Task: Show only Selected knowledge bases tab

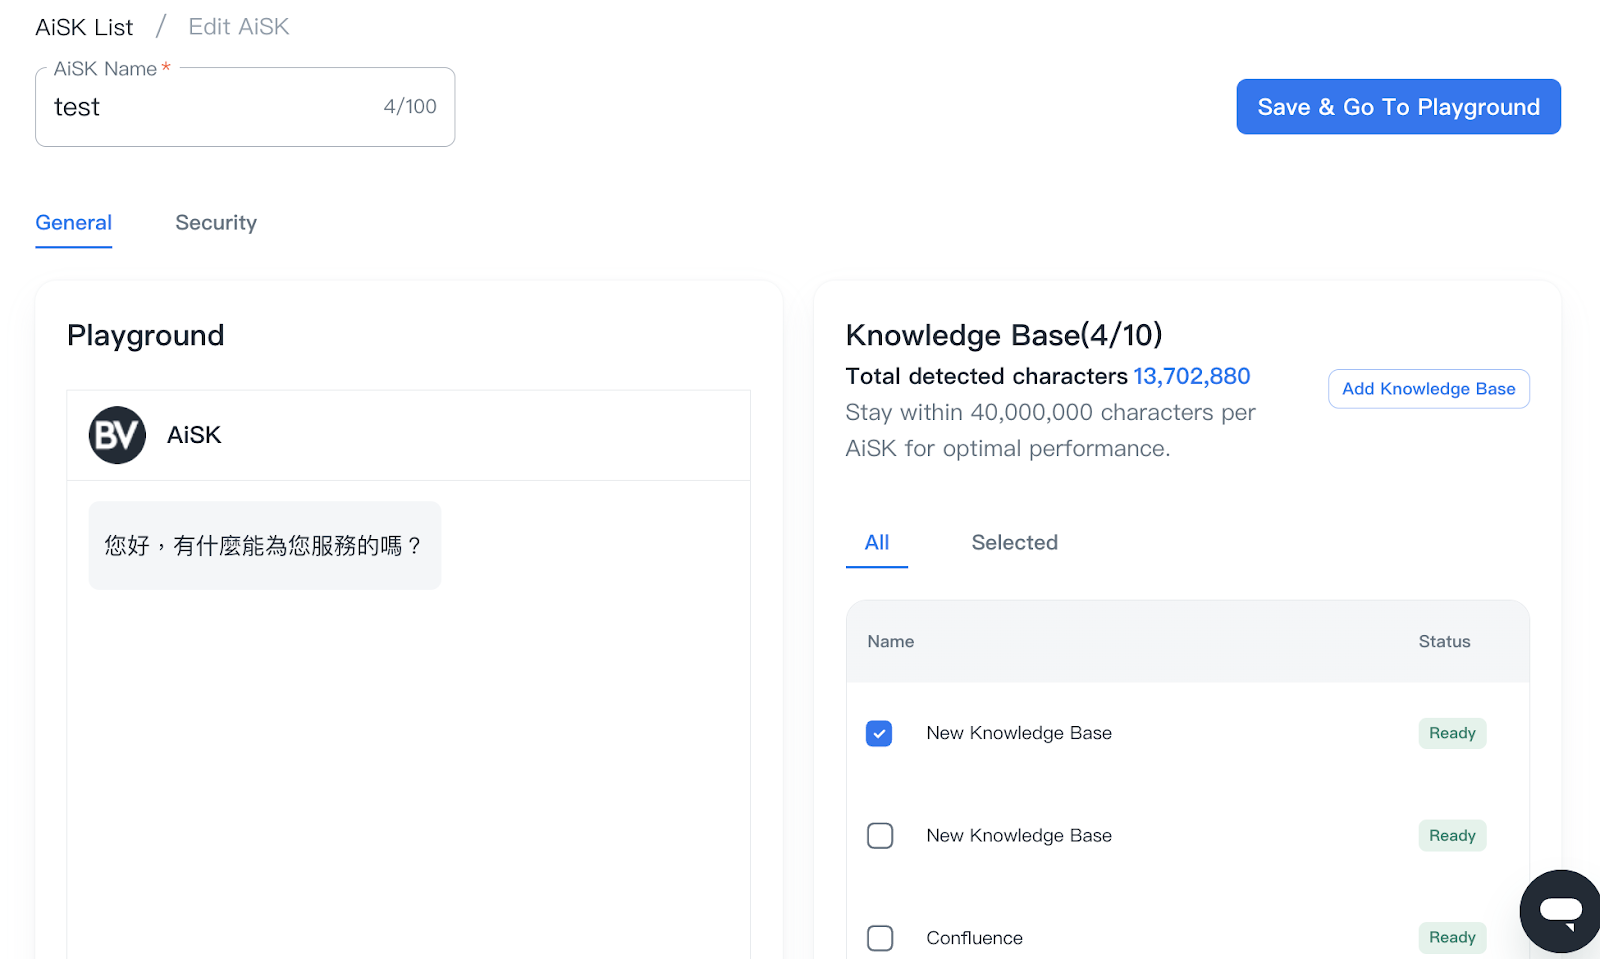Action: tap(1014, 543)
